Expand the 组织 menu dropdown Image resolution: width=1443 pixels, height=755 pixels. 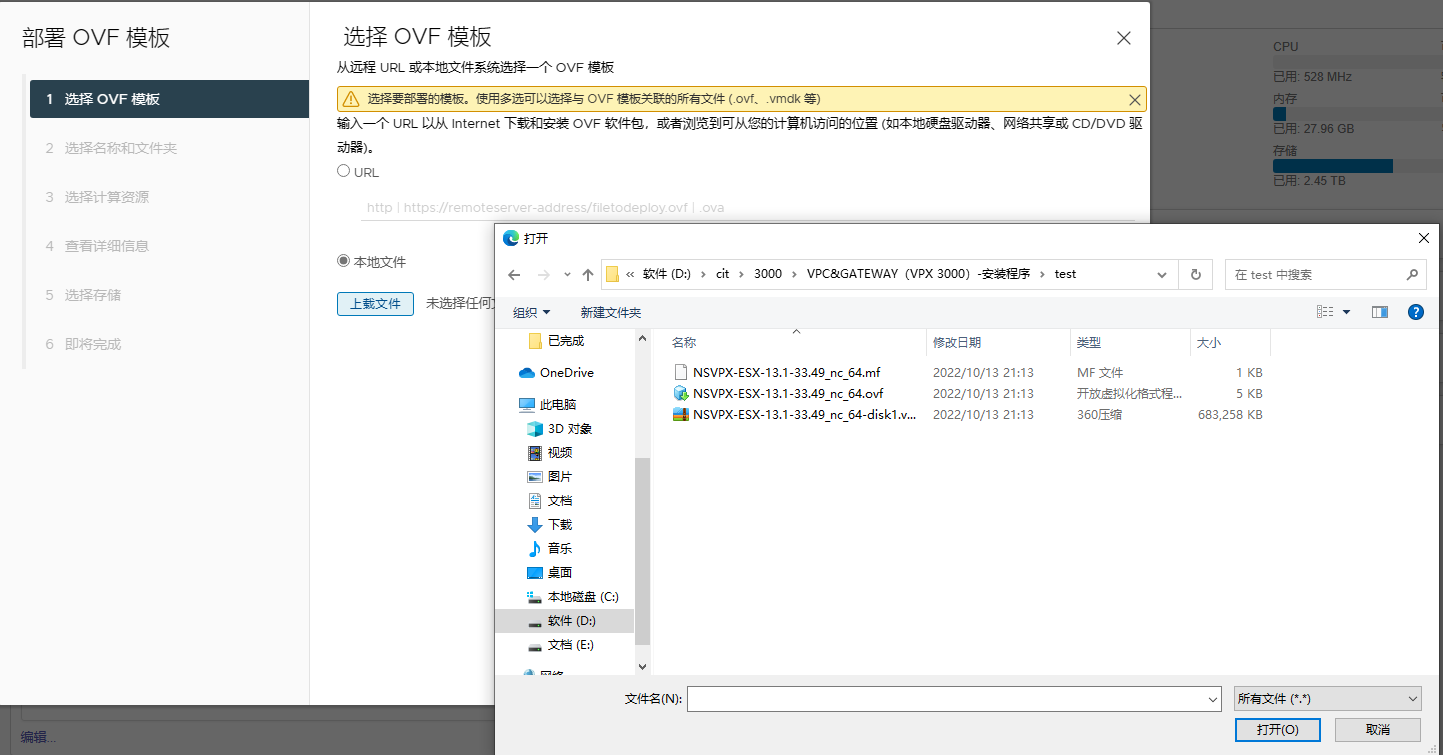tap(531, 312)
